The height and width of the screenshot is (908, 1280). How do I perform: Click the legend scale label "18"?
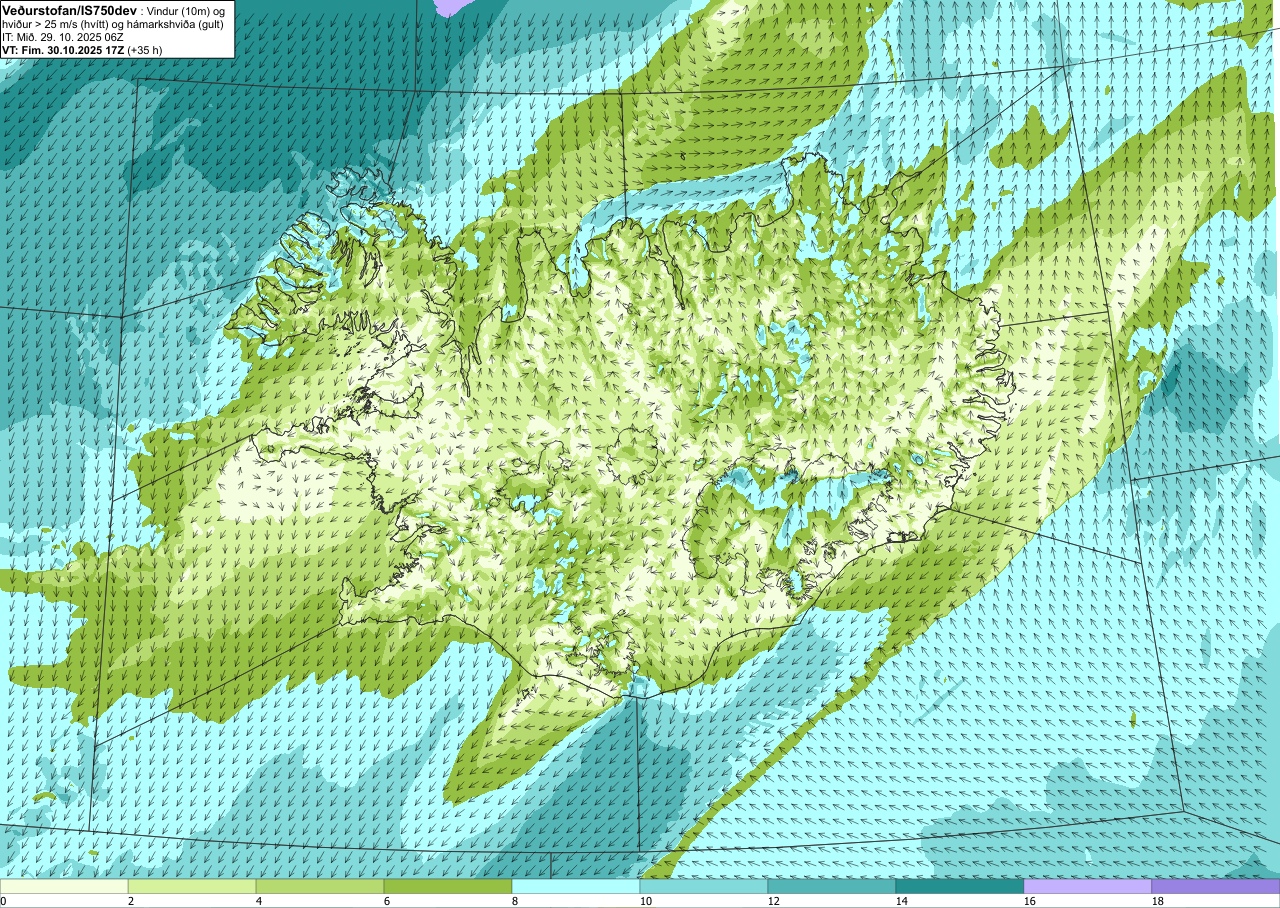1158,901
